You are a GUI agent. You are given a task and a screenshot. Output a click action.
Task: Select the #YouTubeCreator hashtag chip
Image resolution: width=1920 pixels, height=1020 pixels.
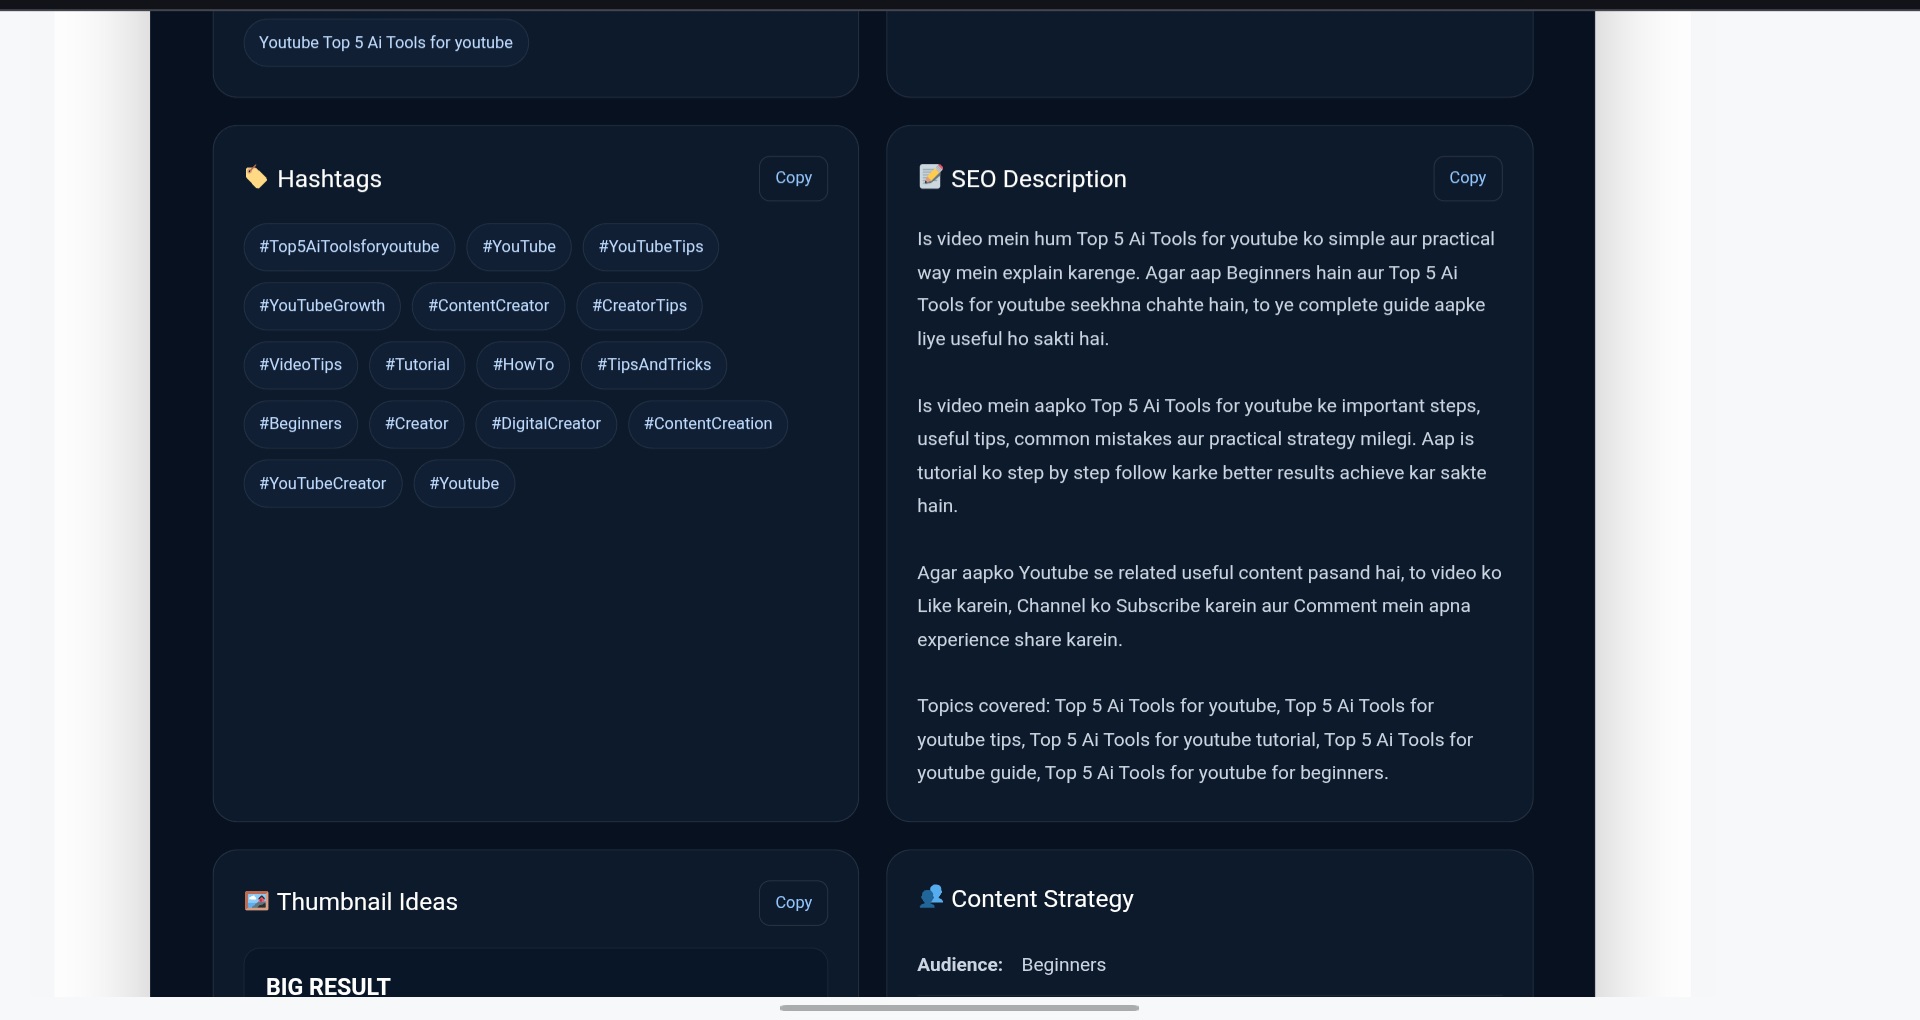click(x=323, y=484)
